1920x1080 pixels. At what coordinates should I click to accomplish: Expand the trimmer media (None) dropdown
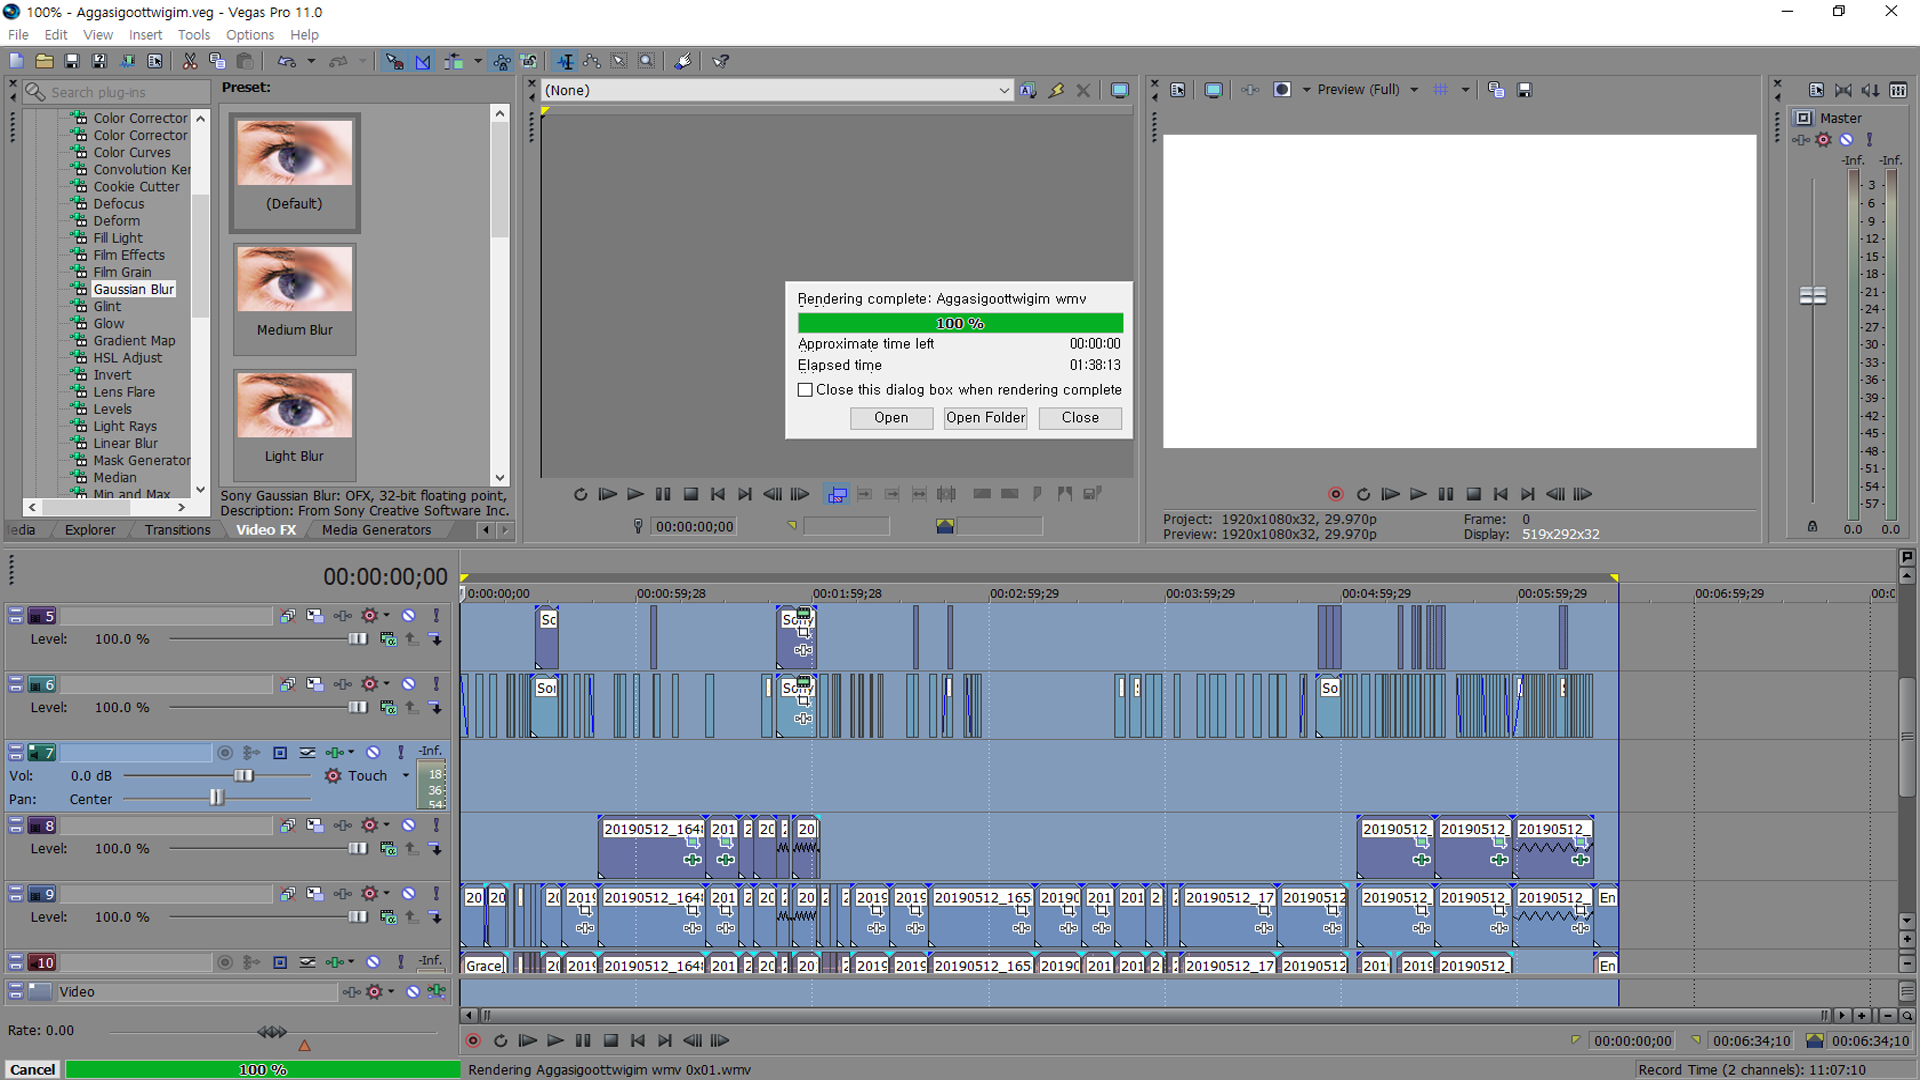1003,90
